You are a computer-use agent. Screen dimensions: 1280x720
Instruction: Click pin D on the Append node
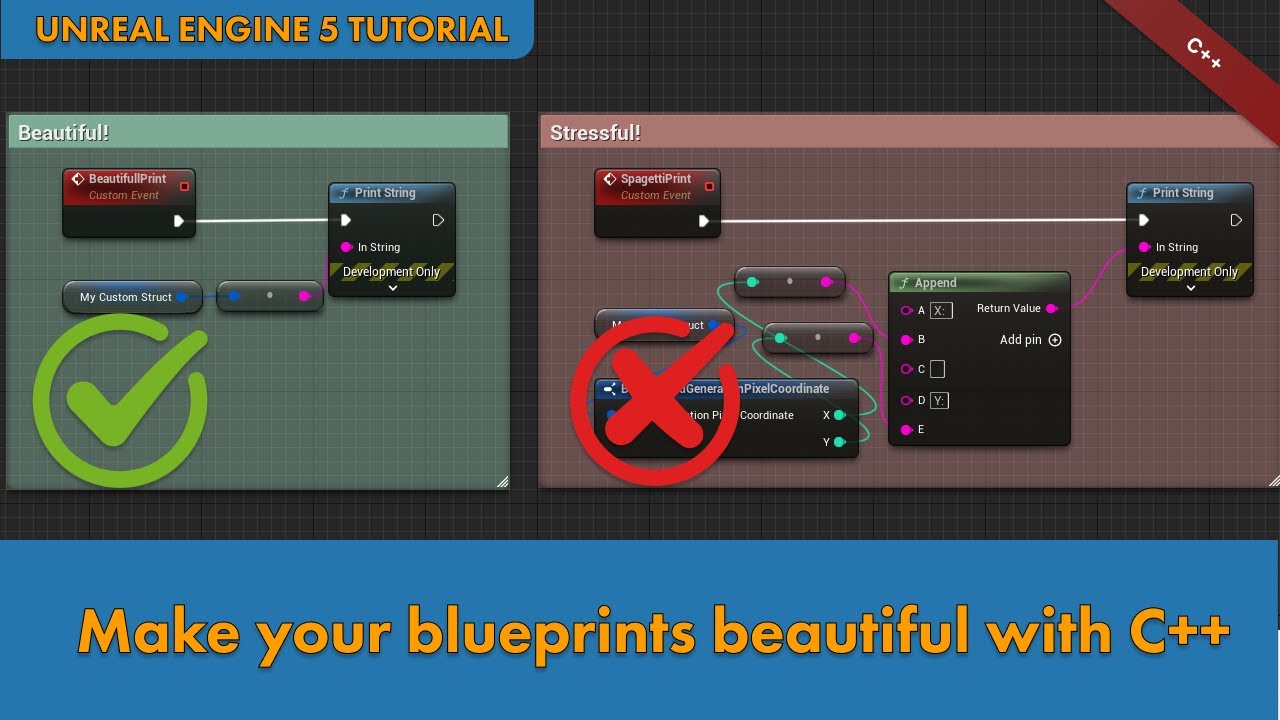907,400
